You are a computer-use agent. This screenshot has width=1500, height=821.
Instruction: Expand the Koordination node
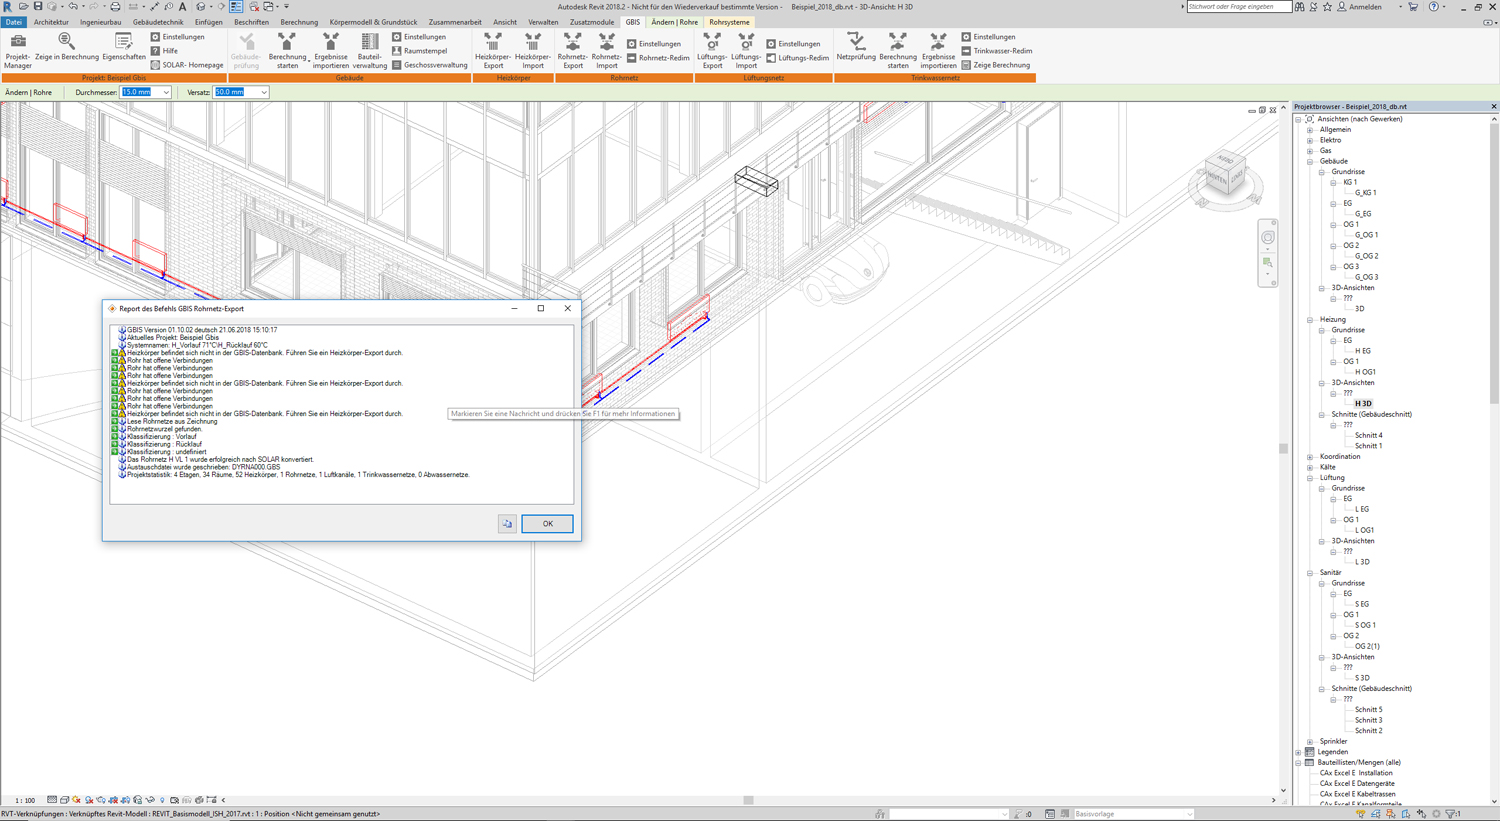[x=1310, y=457]
